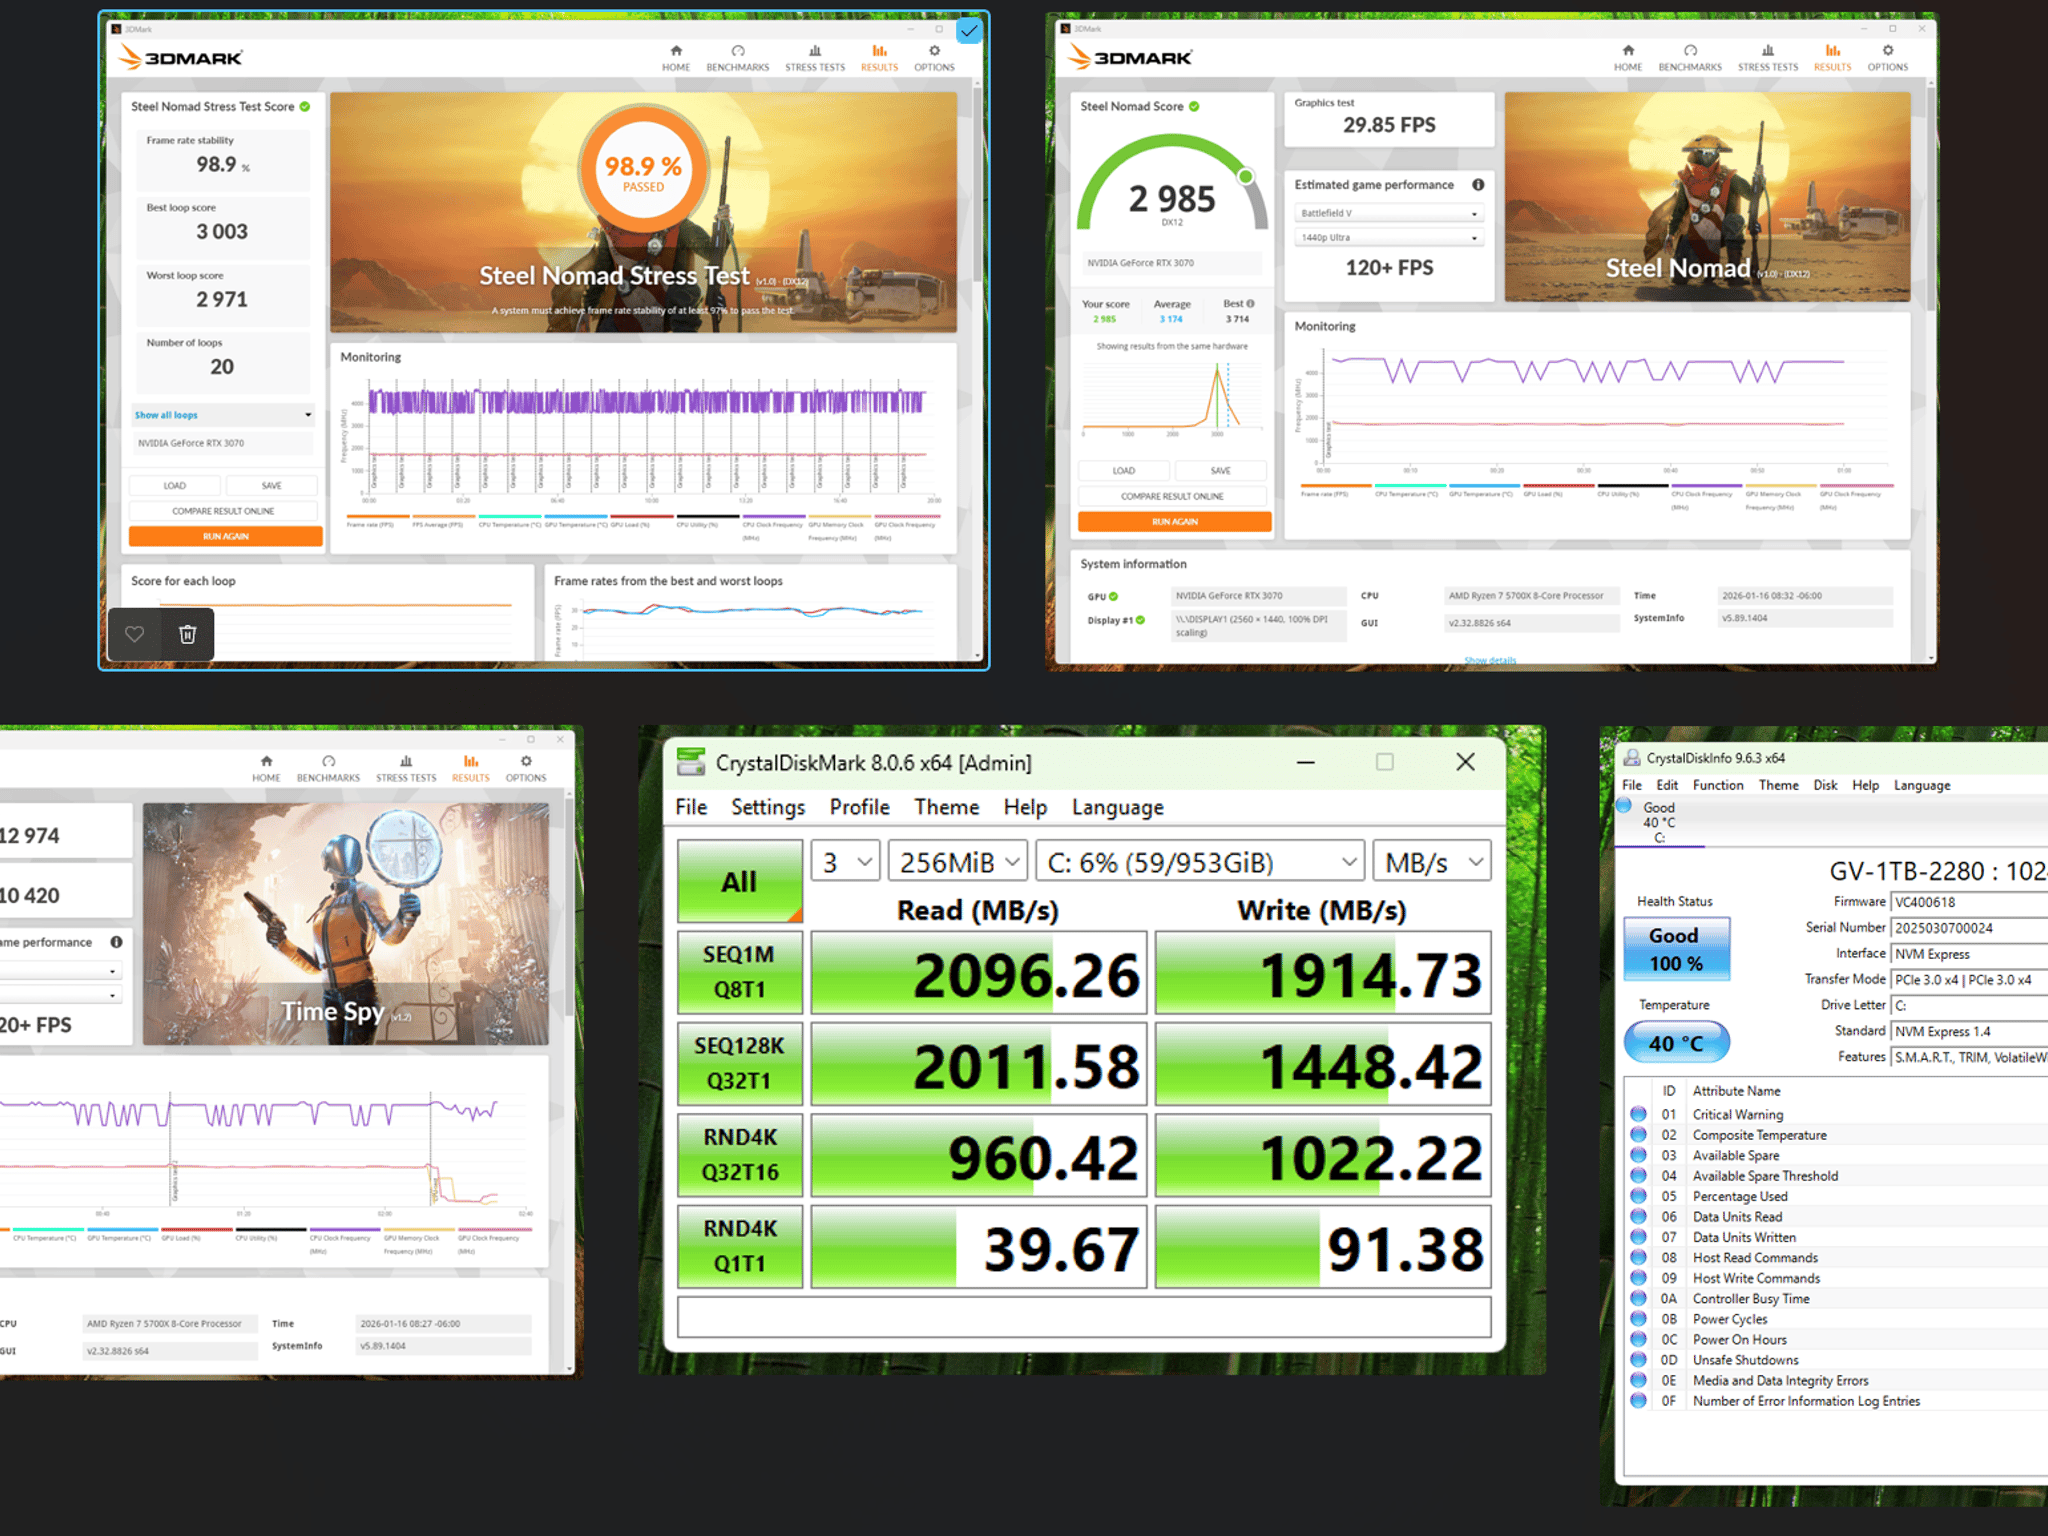The height and width of the screenshot is (1536, 2048).
Task: Open 256MiB test size dropdown
Action: [x=958, y=862]
